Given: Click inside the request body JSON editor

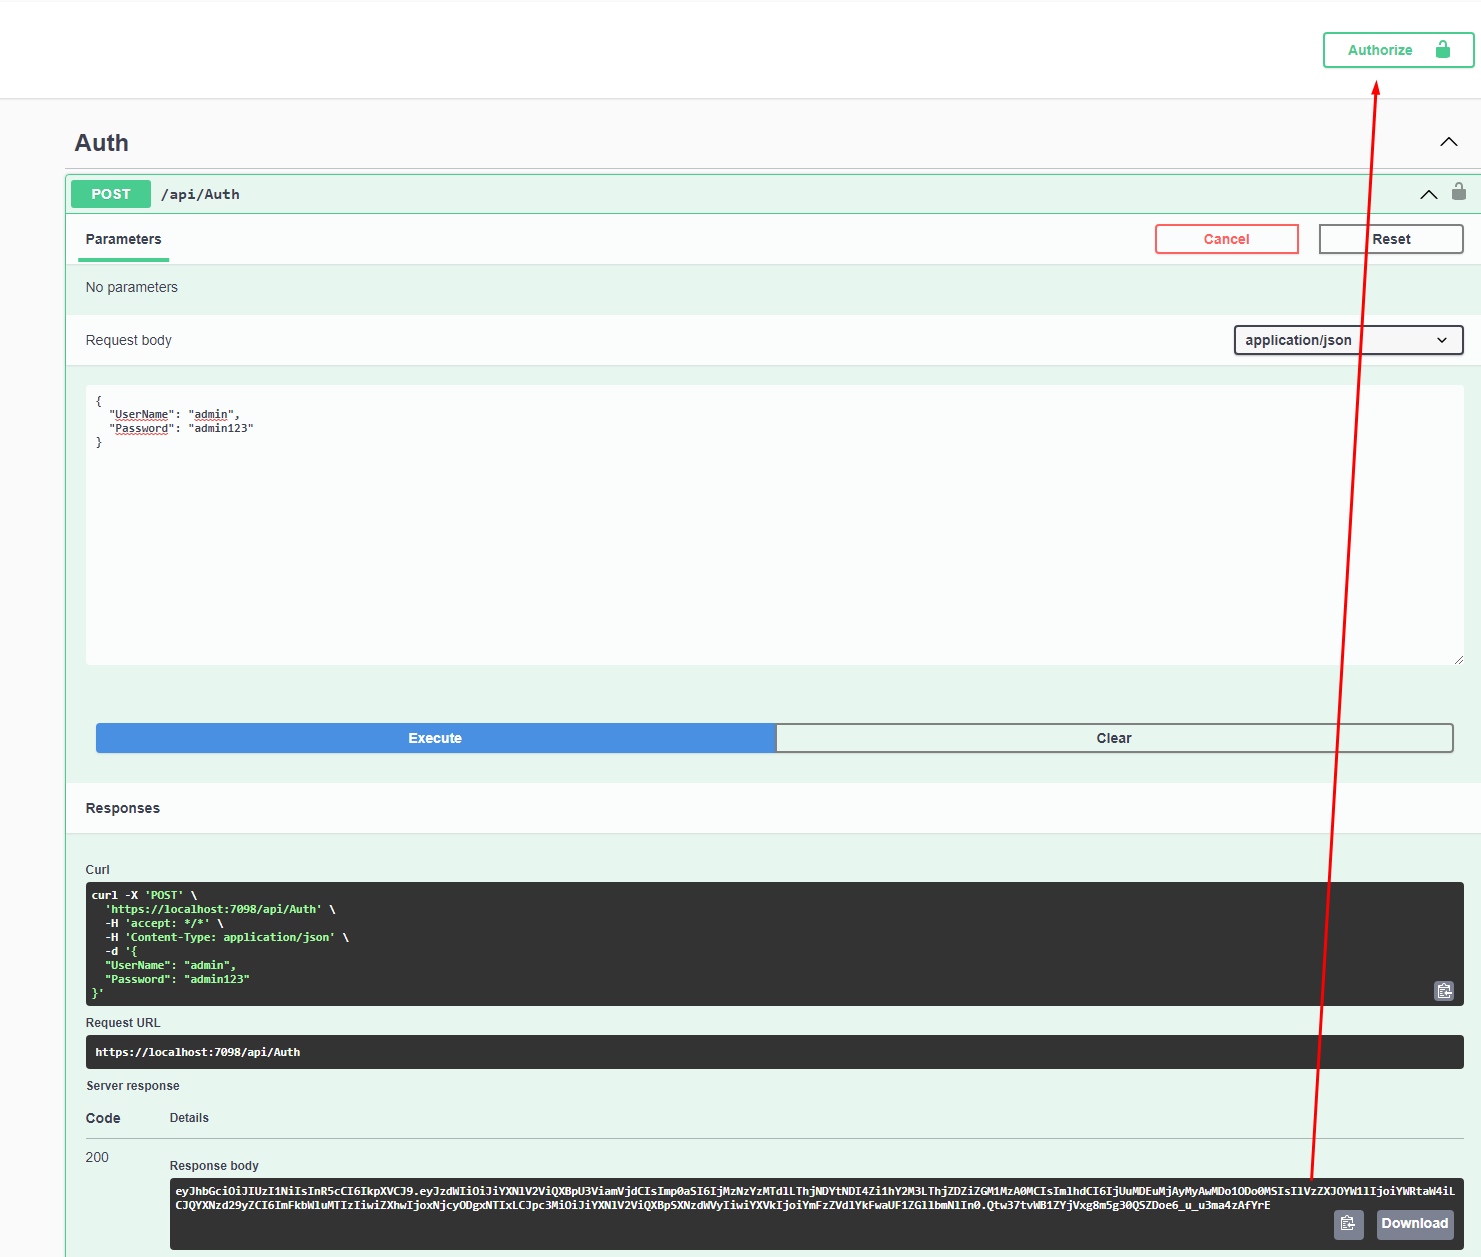Looking at the screenshot, I should 775,525.
